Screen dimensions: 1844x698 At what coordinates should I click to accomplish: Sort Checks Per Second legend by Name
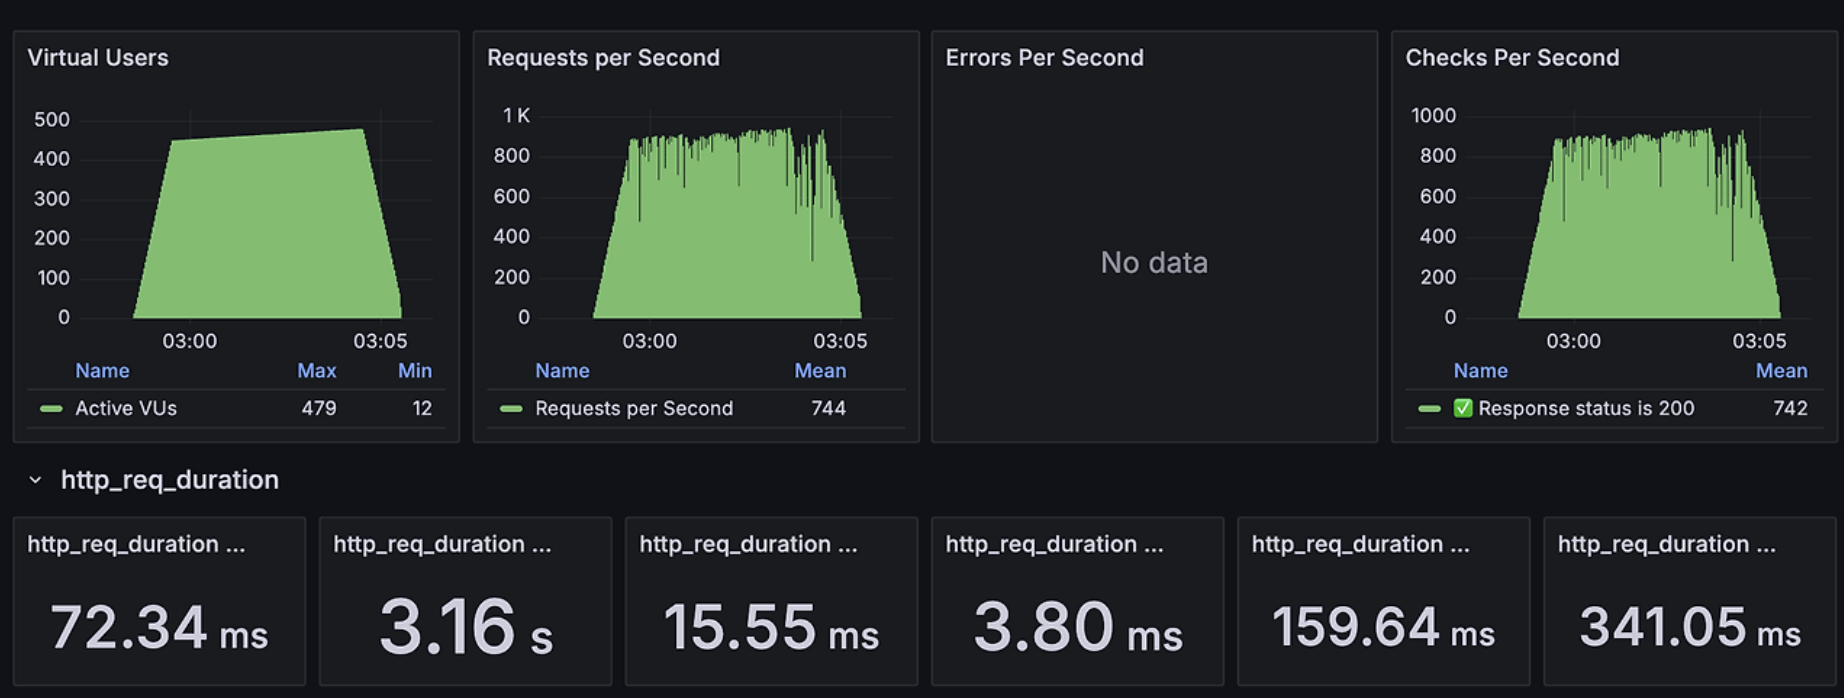(x=1480, y=371)
